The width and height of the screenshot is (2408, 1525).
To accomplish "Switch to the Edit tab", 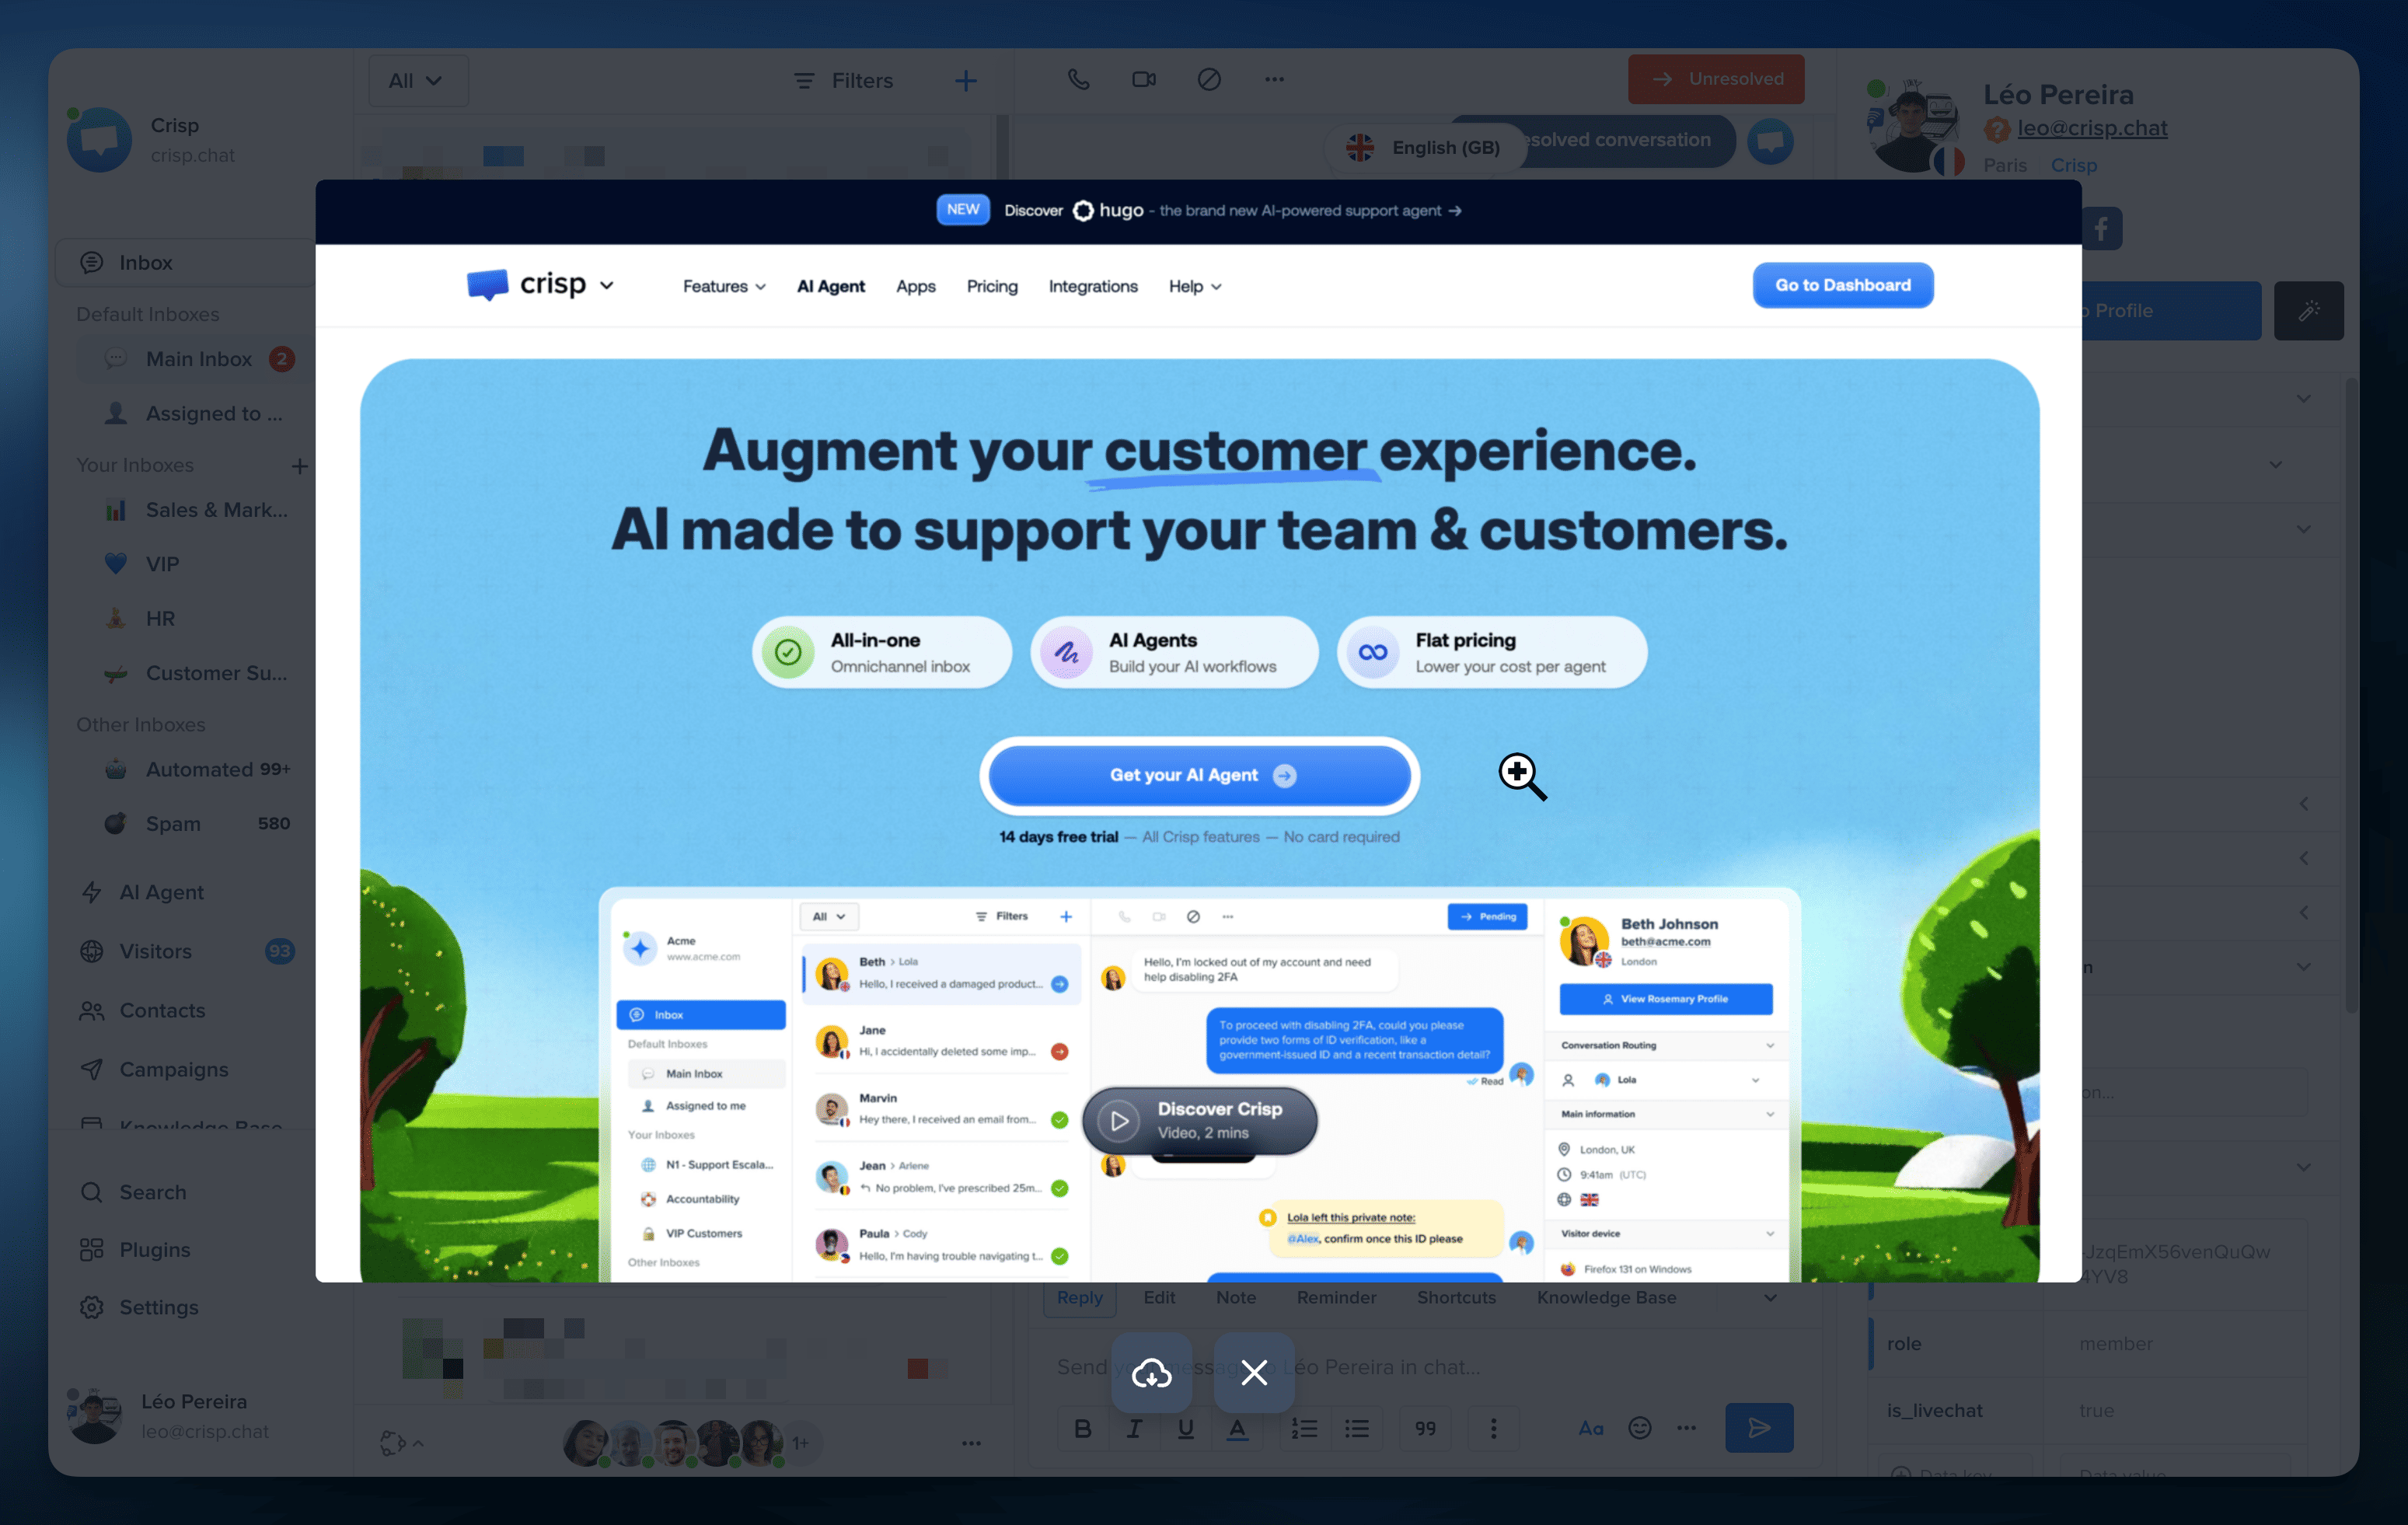I will coord(1159,1297).
